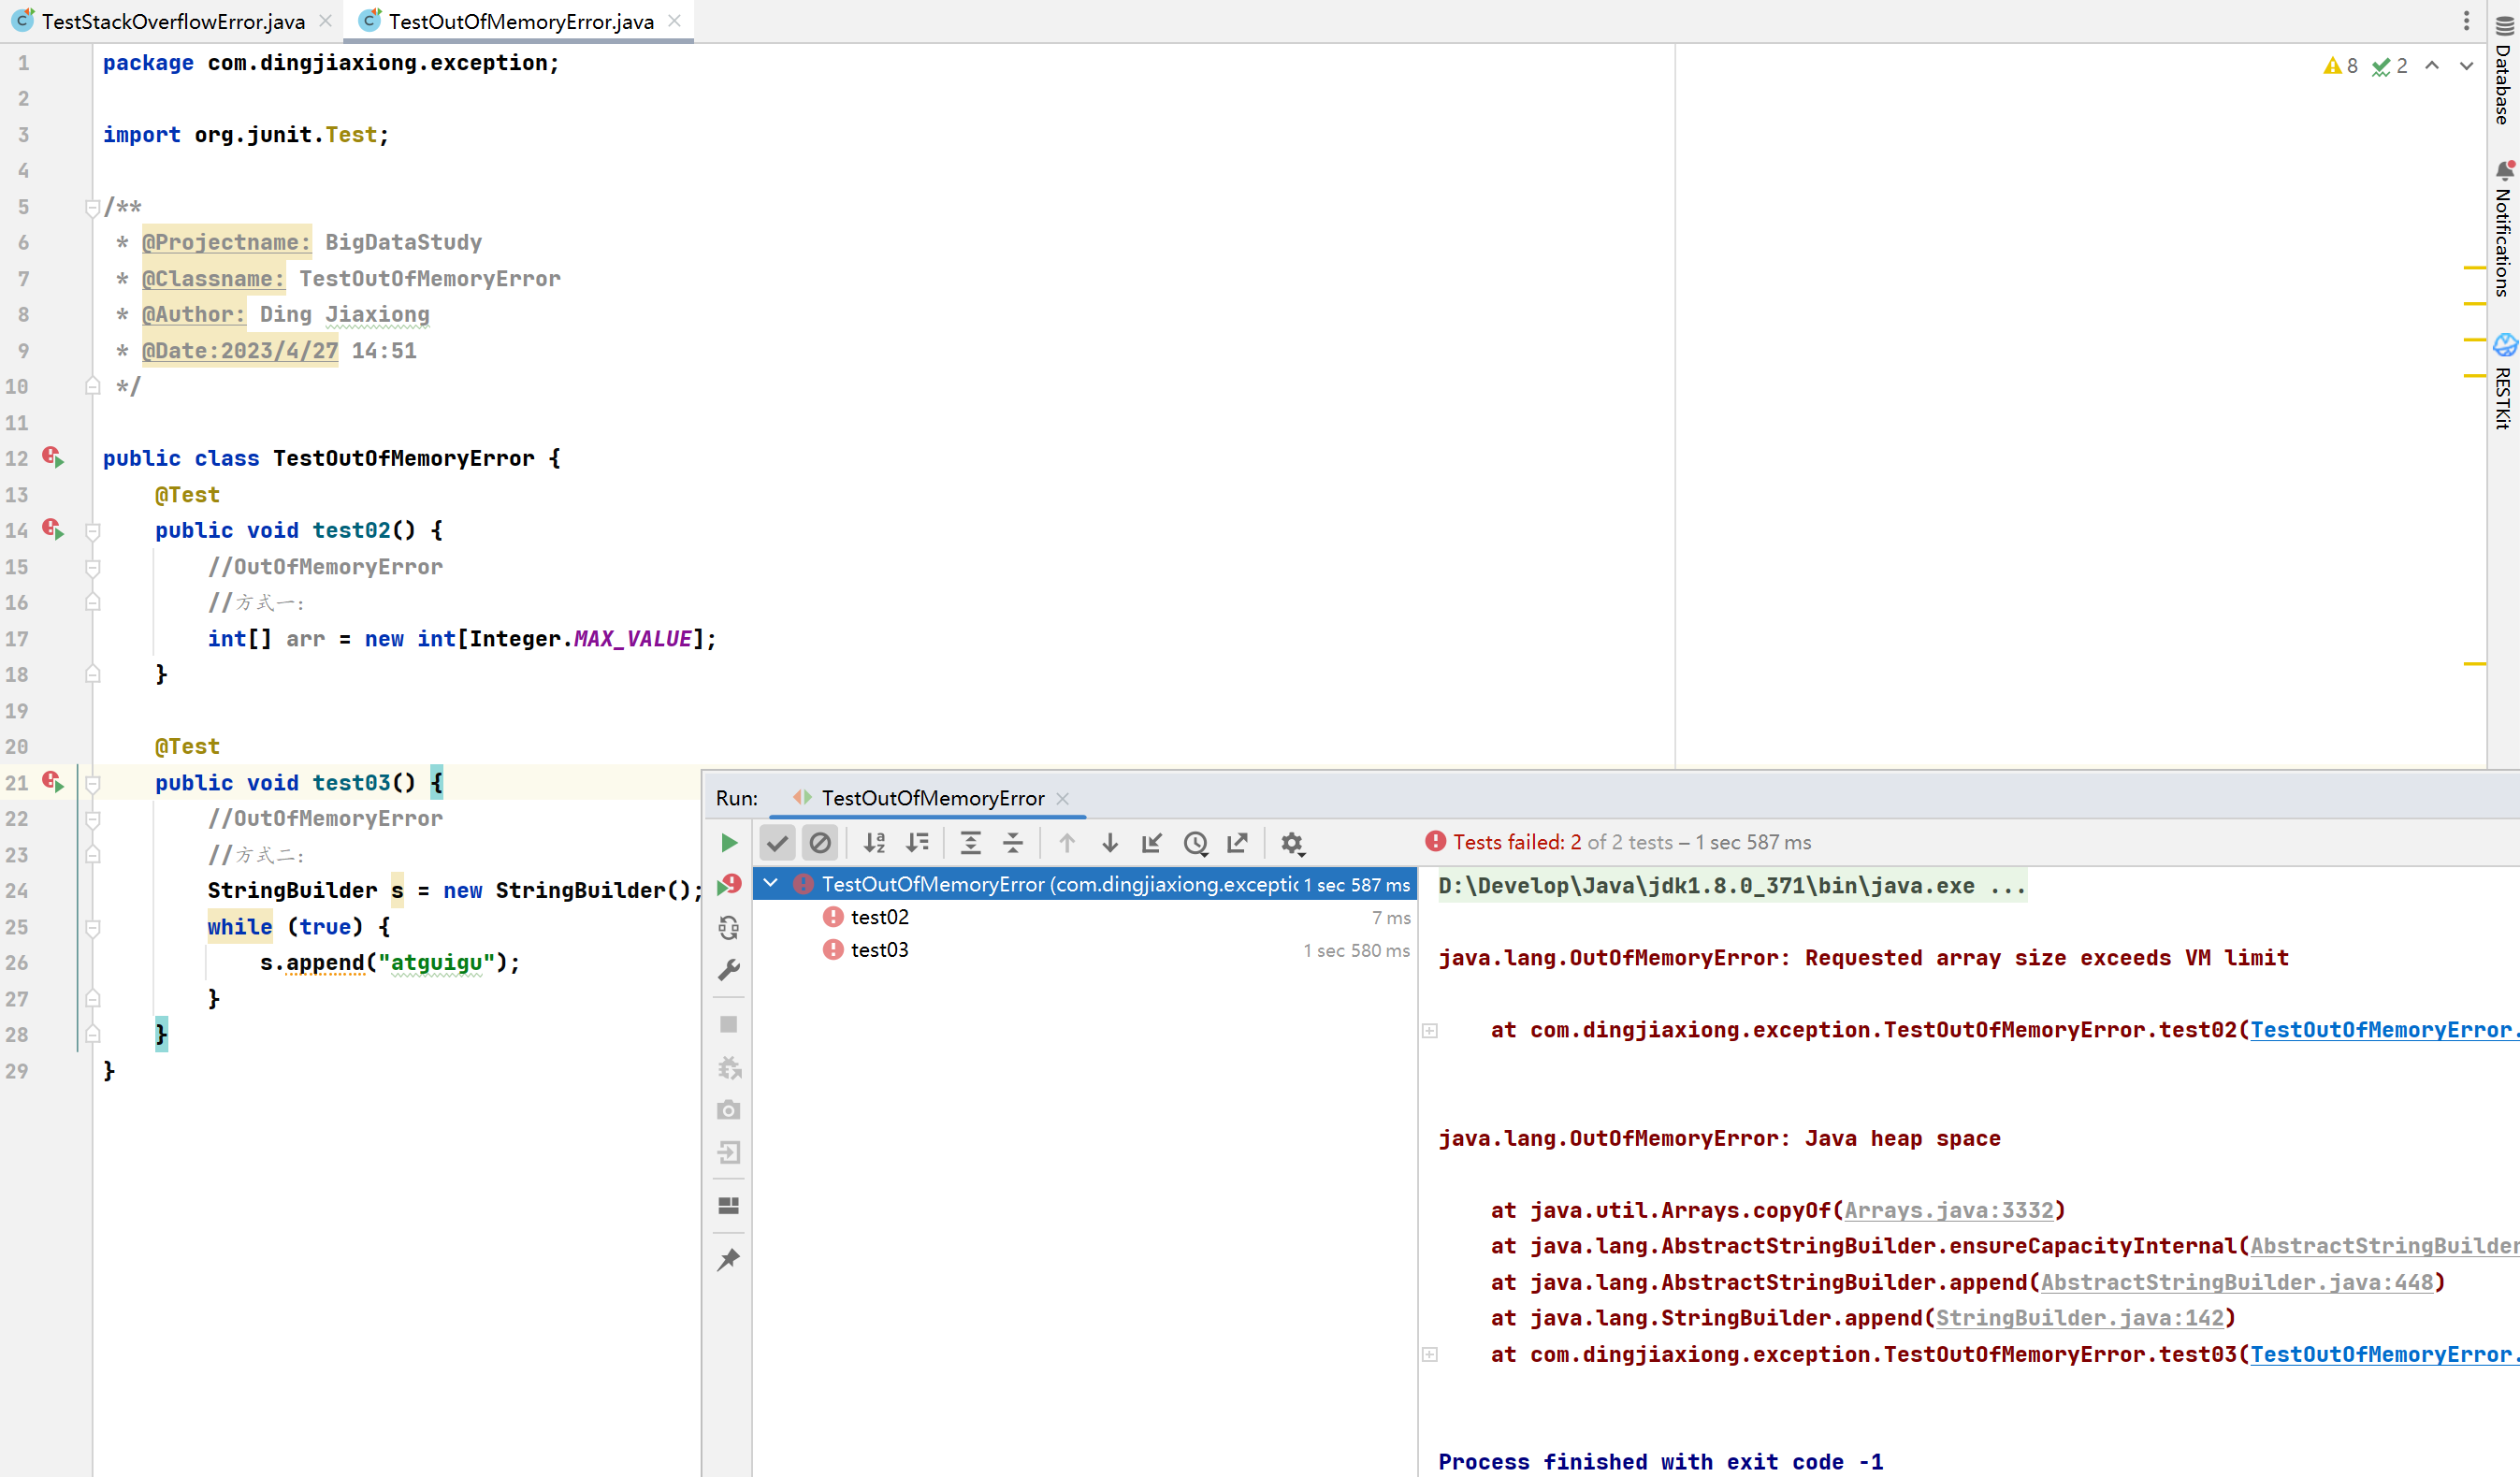
Task: Click the stop process square icon
Action: point(729,1025)
